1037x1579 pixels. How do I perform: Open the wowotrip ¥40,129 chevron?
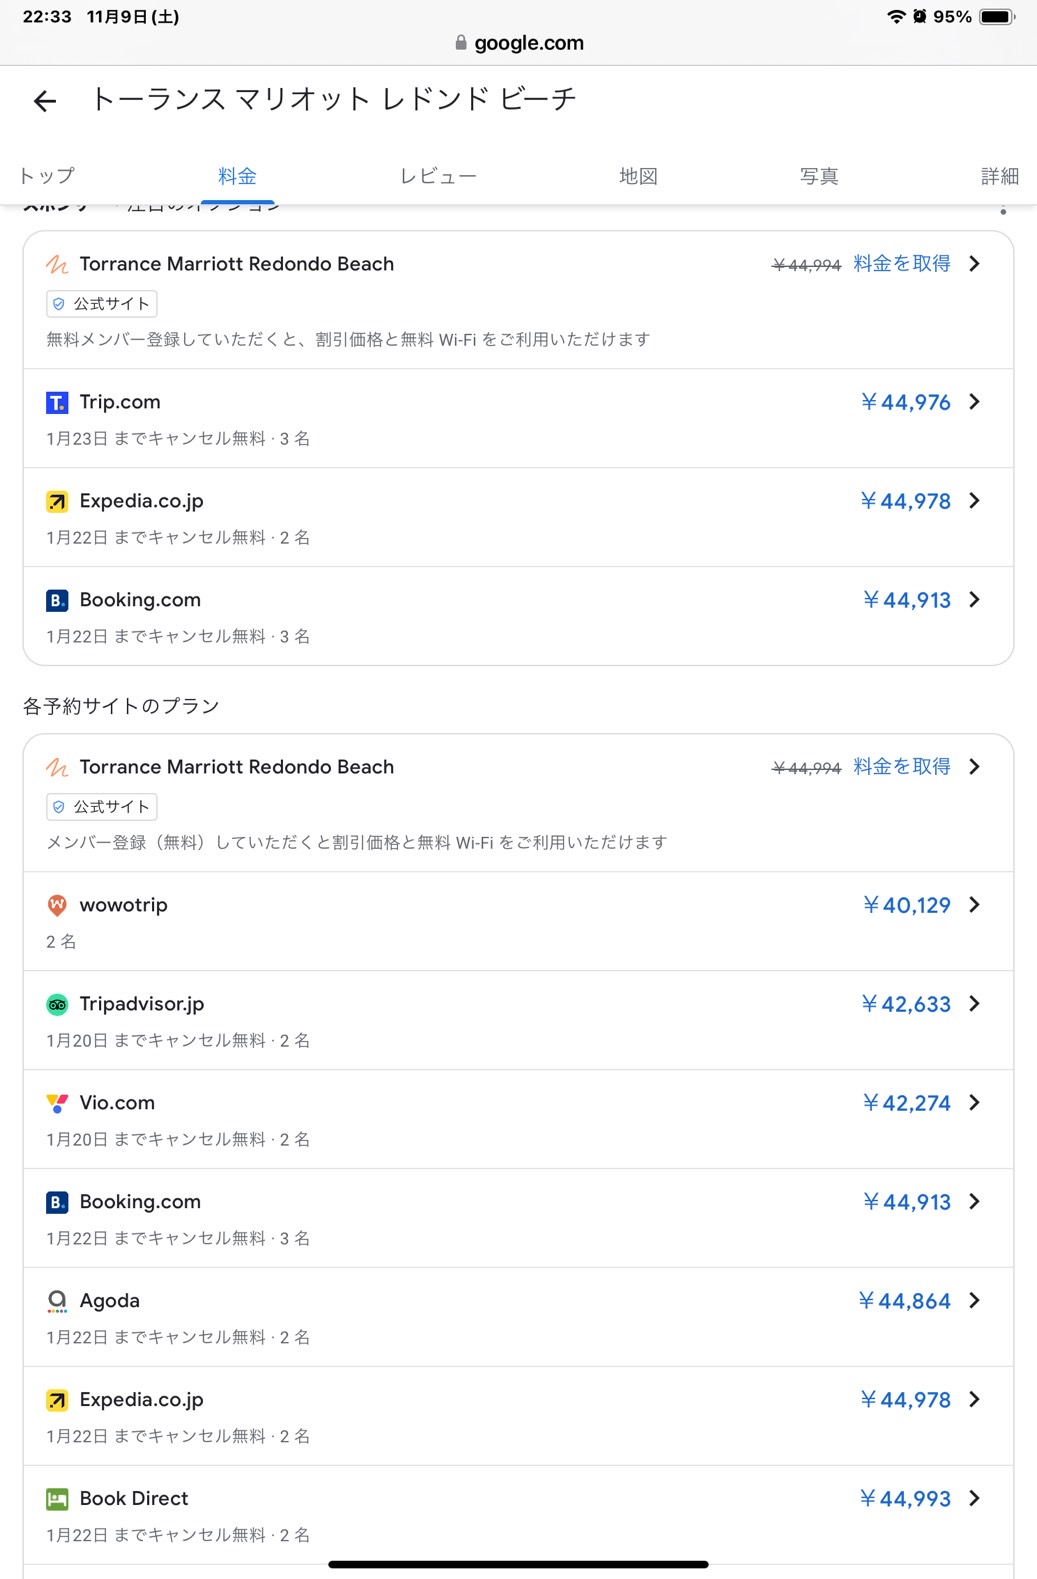pos(975,905)
